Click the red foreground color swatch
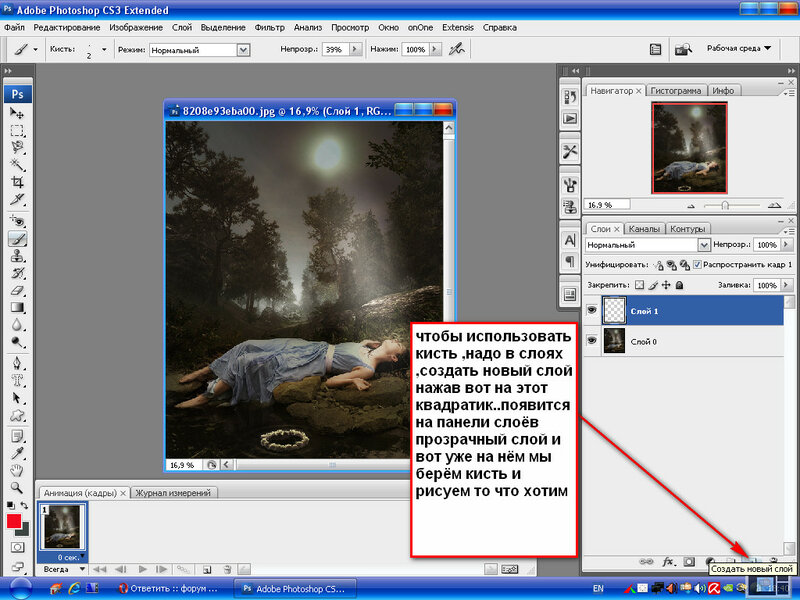The height and width of the screenshot is (600, 800). [x=14, y=522]
